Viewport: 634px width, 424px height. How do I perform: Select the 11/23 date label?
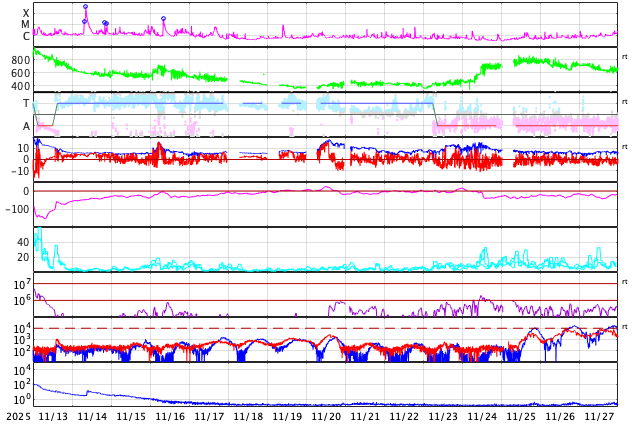[x=443, y=416]
